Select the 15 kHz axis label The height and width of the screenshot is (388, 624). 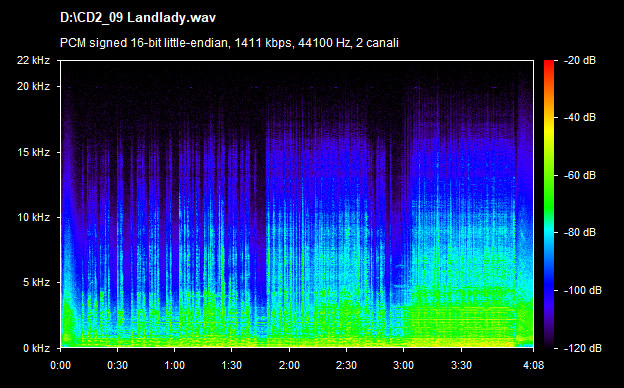point(33,152)
